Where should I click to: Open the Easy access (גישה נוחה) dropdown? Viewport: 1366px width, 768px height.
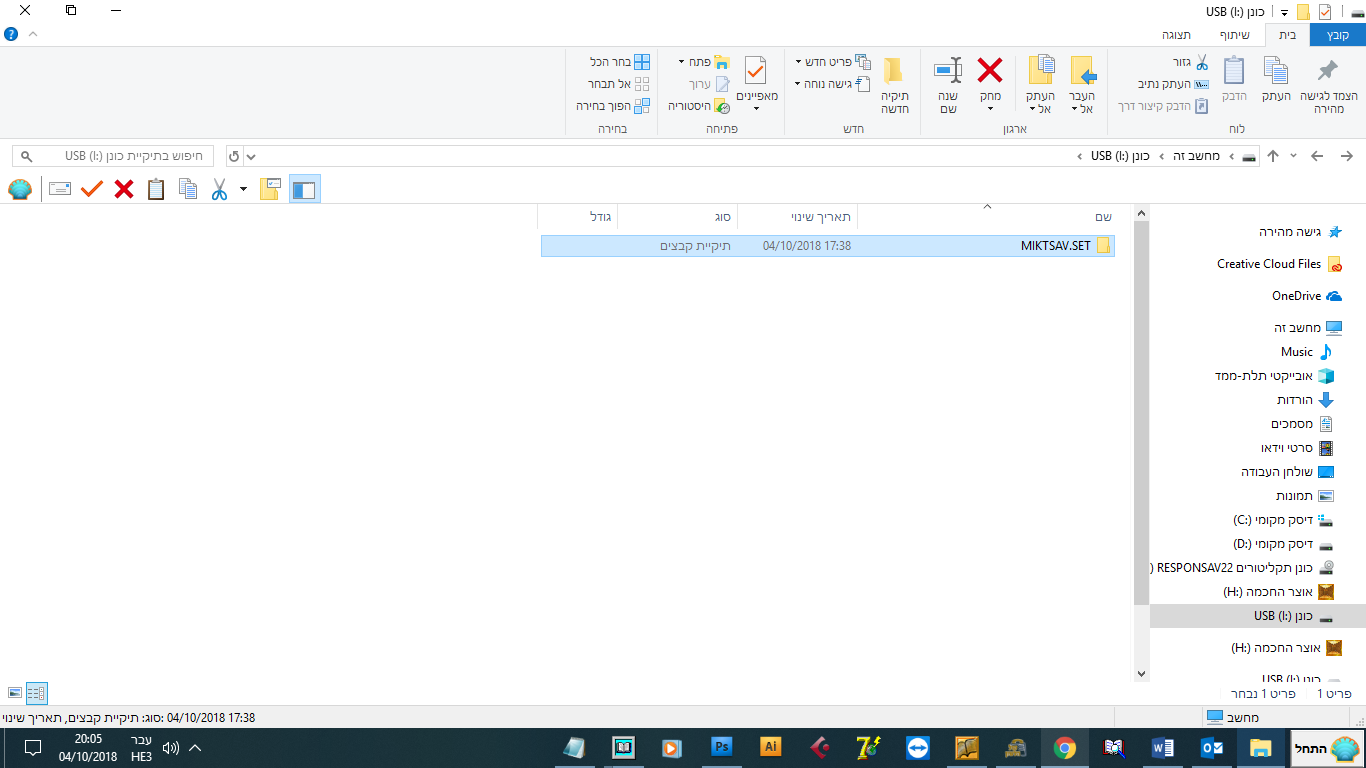(833, 84)
